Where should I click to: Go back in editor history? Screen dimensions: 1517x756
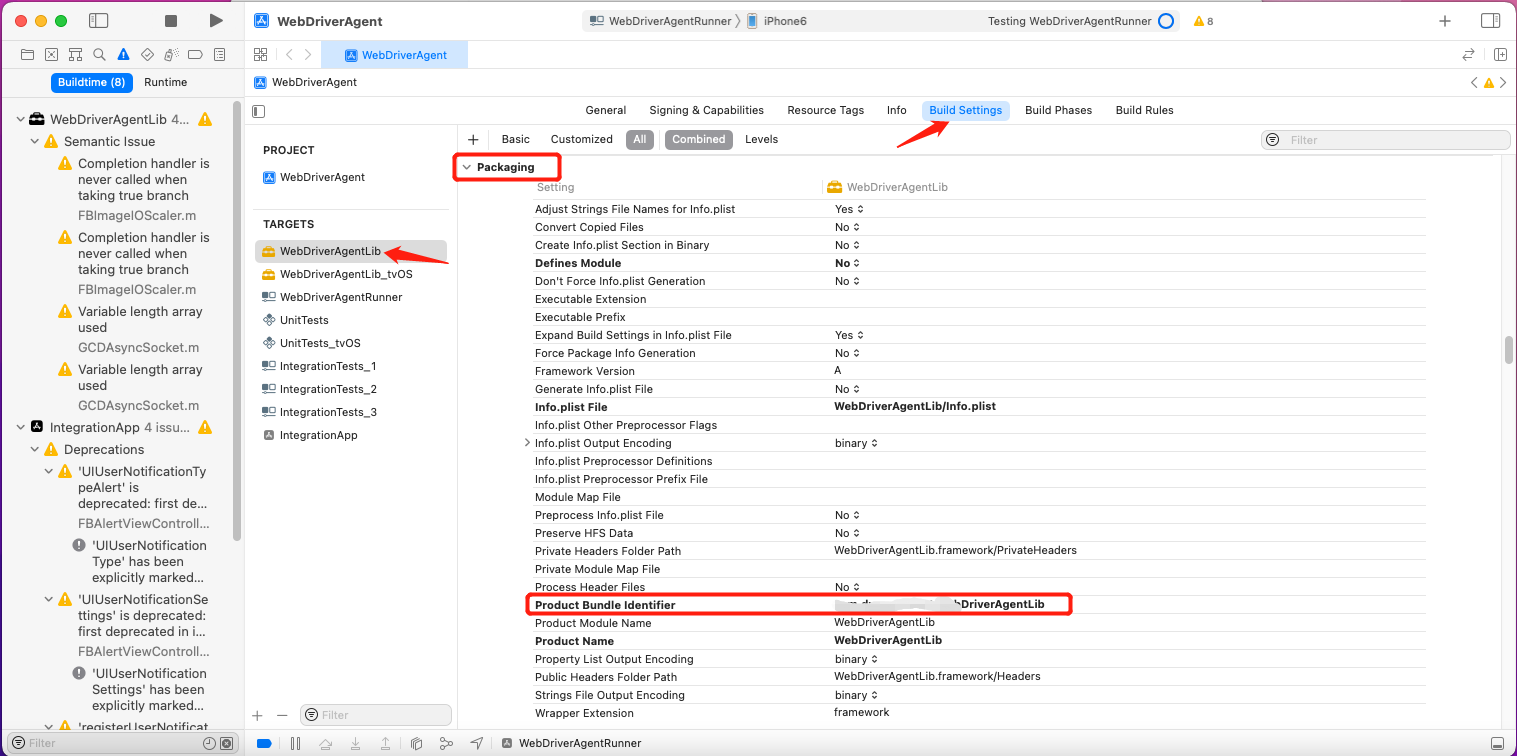pos(289,55)
